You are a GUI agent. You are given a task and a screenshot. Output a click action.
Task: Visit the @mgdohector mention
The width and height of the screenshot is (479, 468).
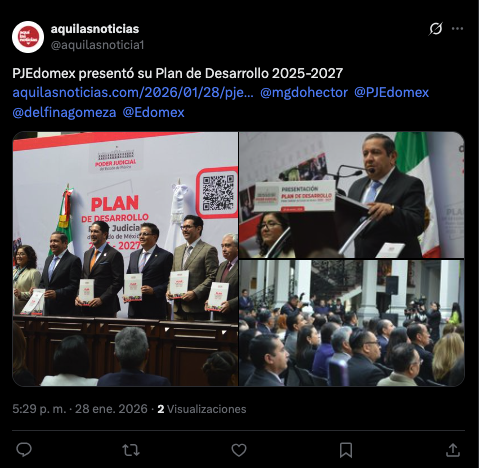(x=304, y=93)
